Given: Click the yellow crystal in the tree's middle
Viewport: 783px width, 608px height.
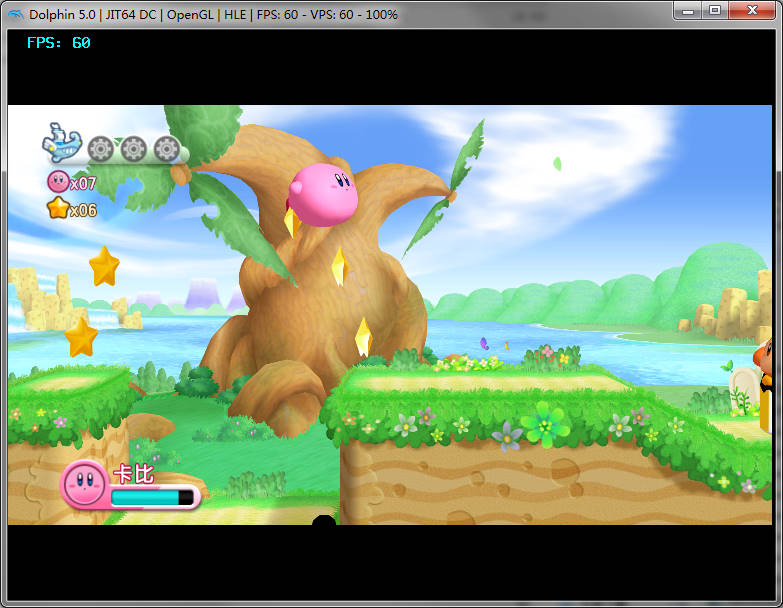Looking at the screenshot, I should pos(339,267).
